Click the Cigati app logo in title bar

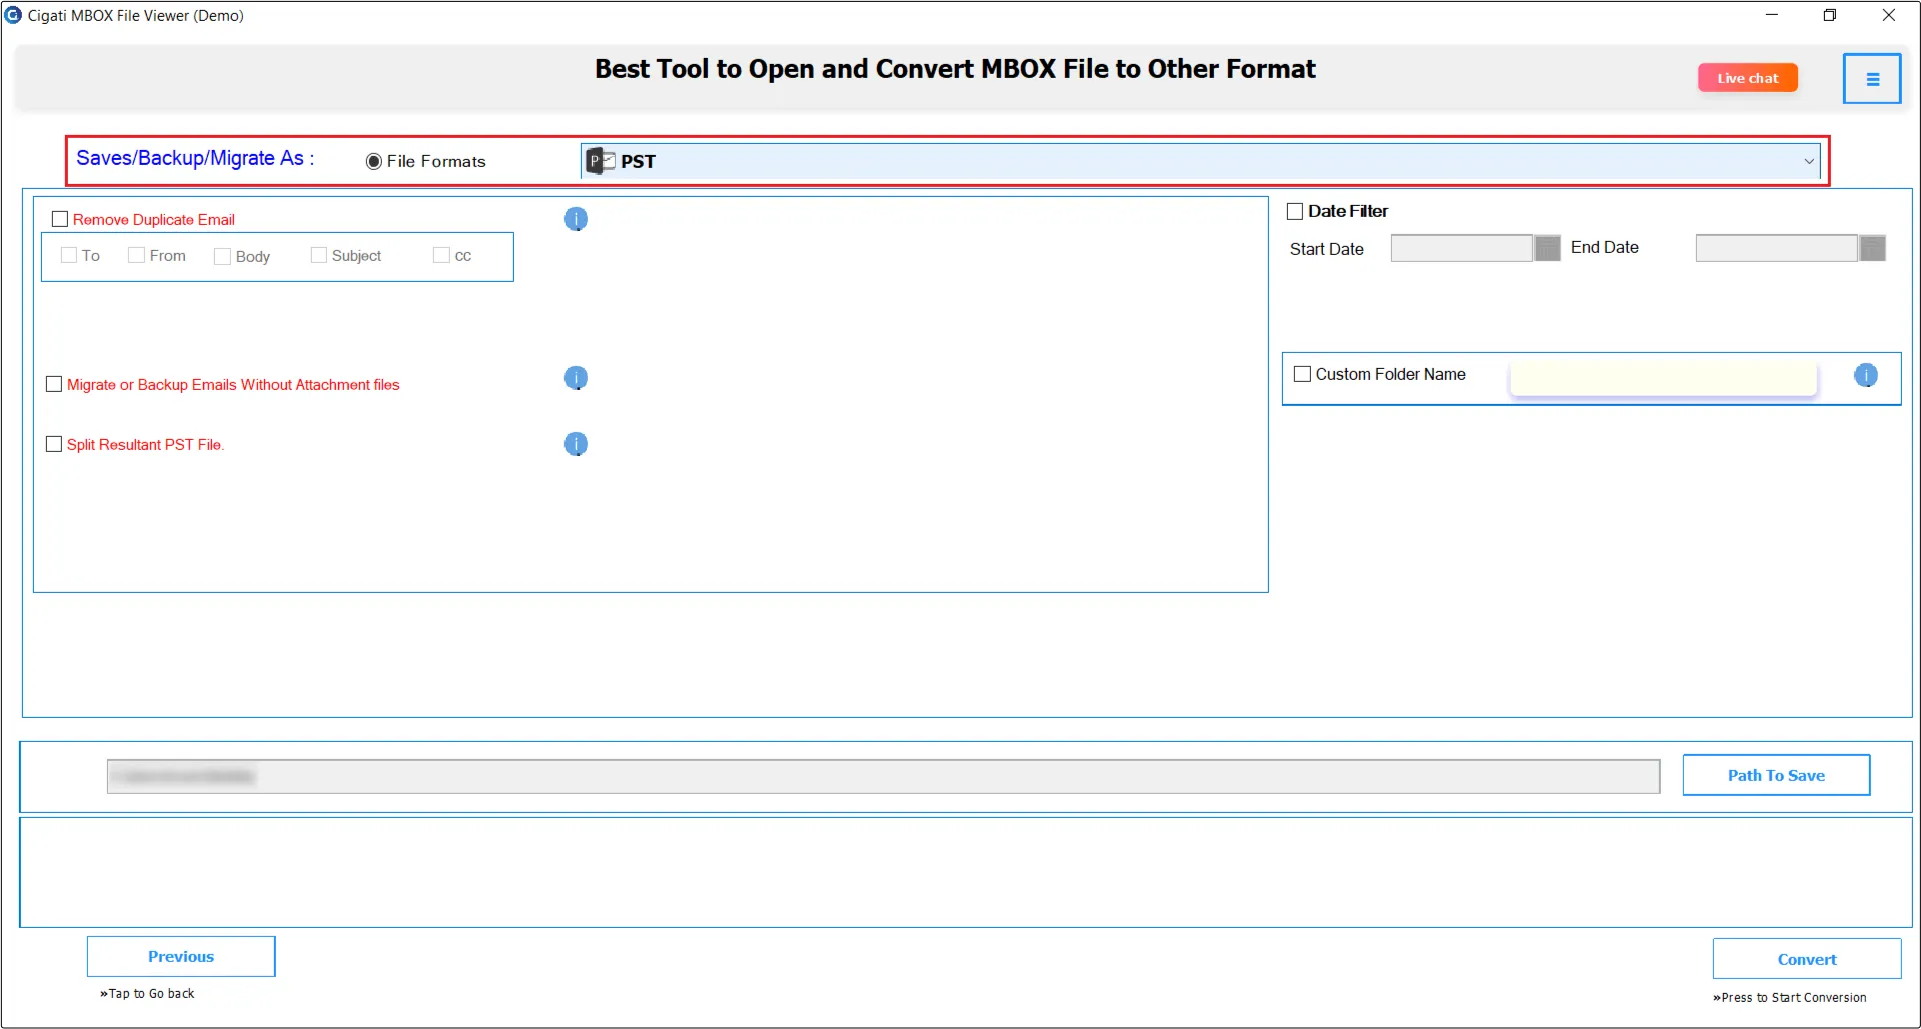click(13, 15)
